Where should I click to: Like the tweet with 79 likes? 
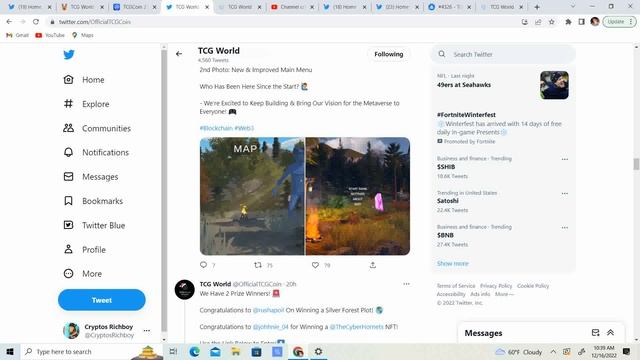coord(315,265)
